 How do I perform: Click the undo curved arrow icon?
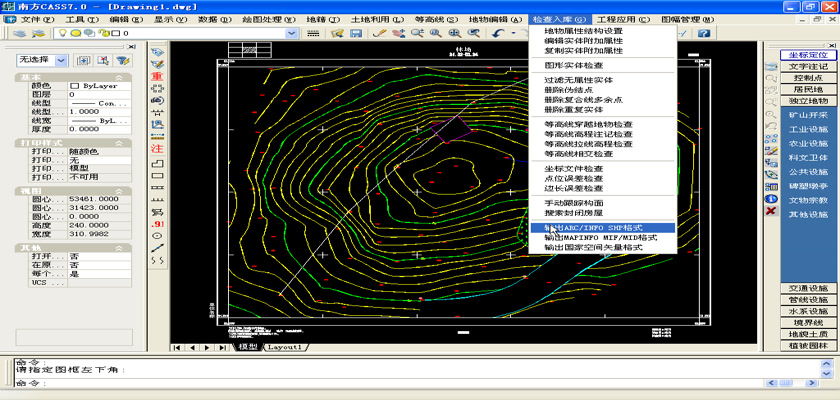(x=498, y=33)
